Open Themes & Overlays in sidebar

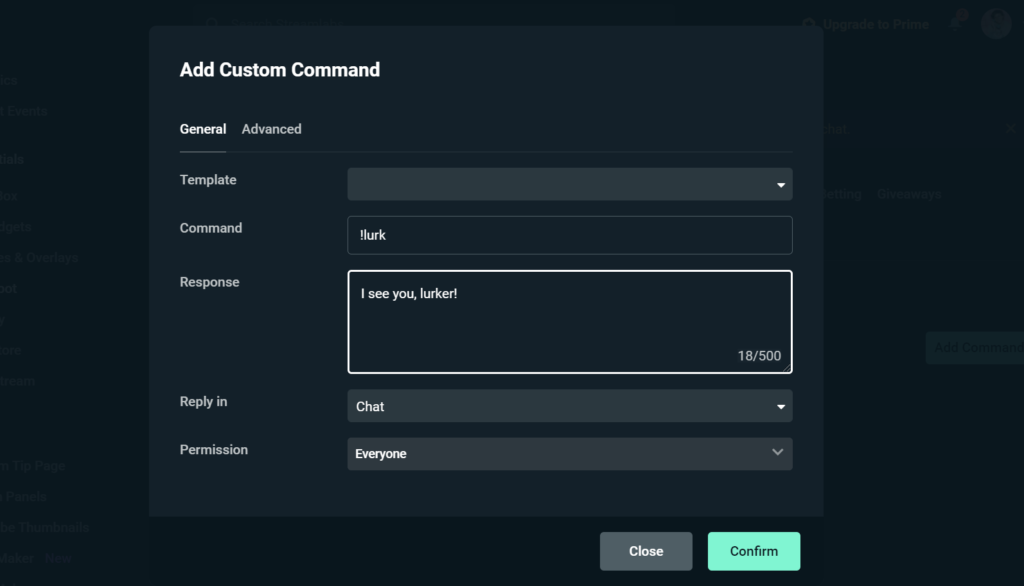click(x=38, y=258)
